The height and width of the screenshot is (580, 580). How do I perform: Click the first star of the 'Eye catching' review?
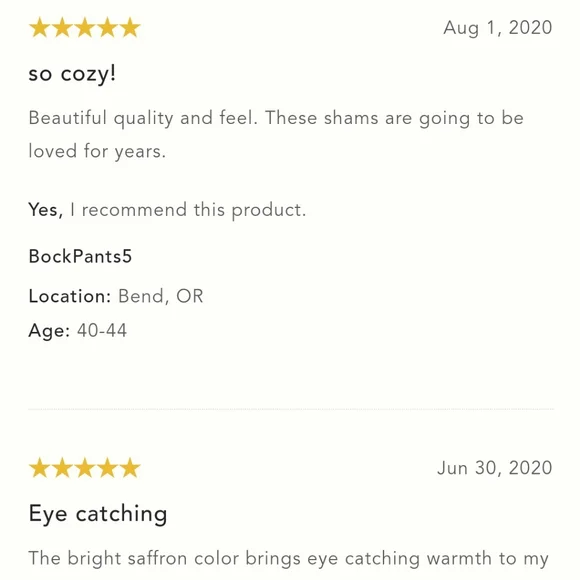coord(40,468)
